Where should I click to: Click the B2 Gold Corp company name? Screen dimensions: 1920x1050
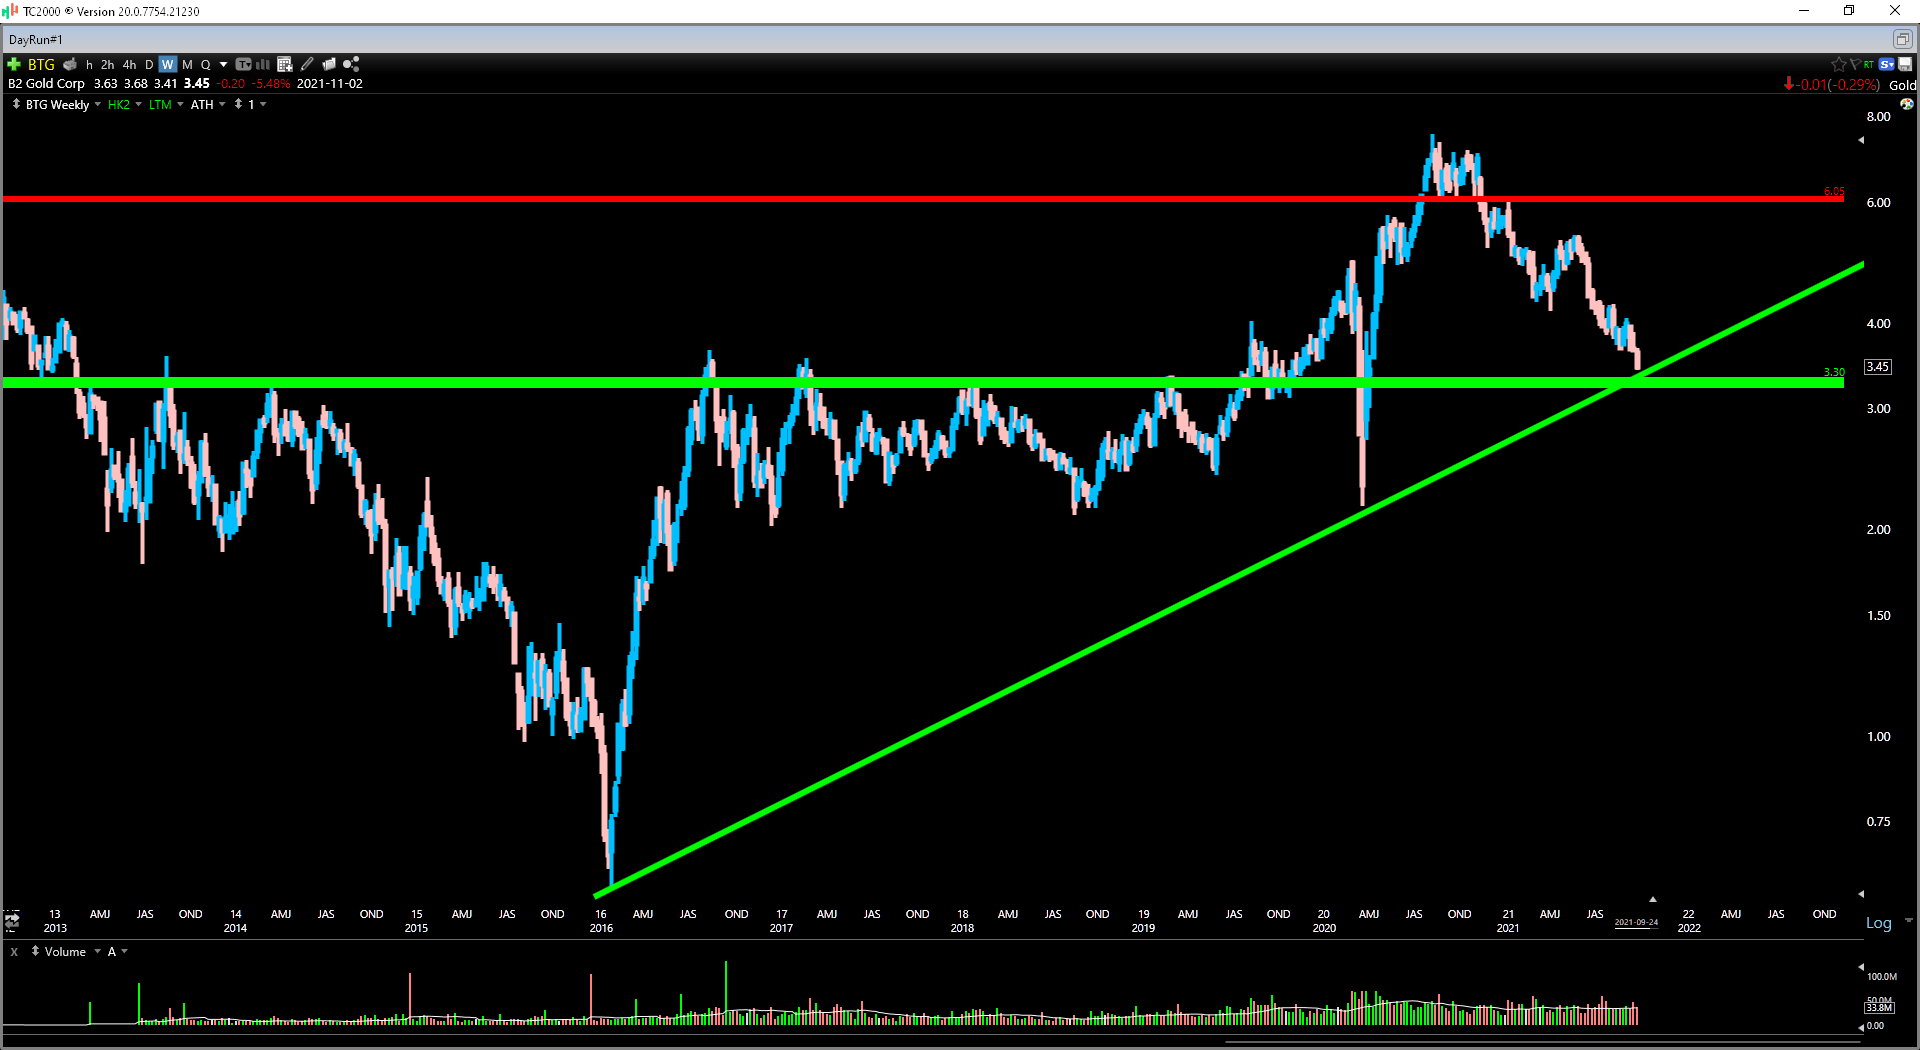coord(46,84)
